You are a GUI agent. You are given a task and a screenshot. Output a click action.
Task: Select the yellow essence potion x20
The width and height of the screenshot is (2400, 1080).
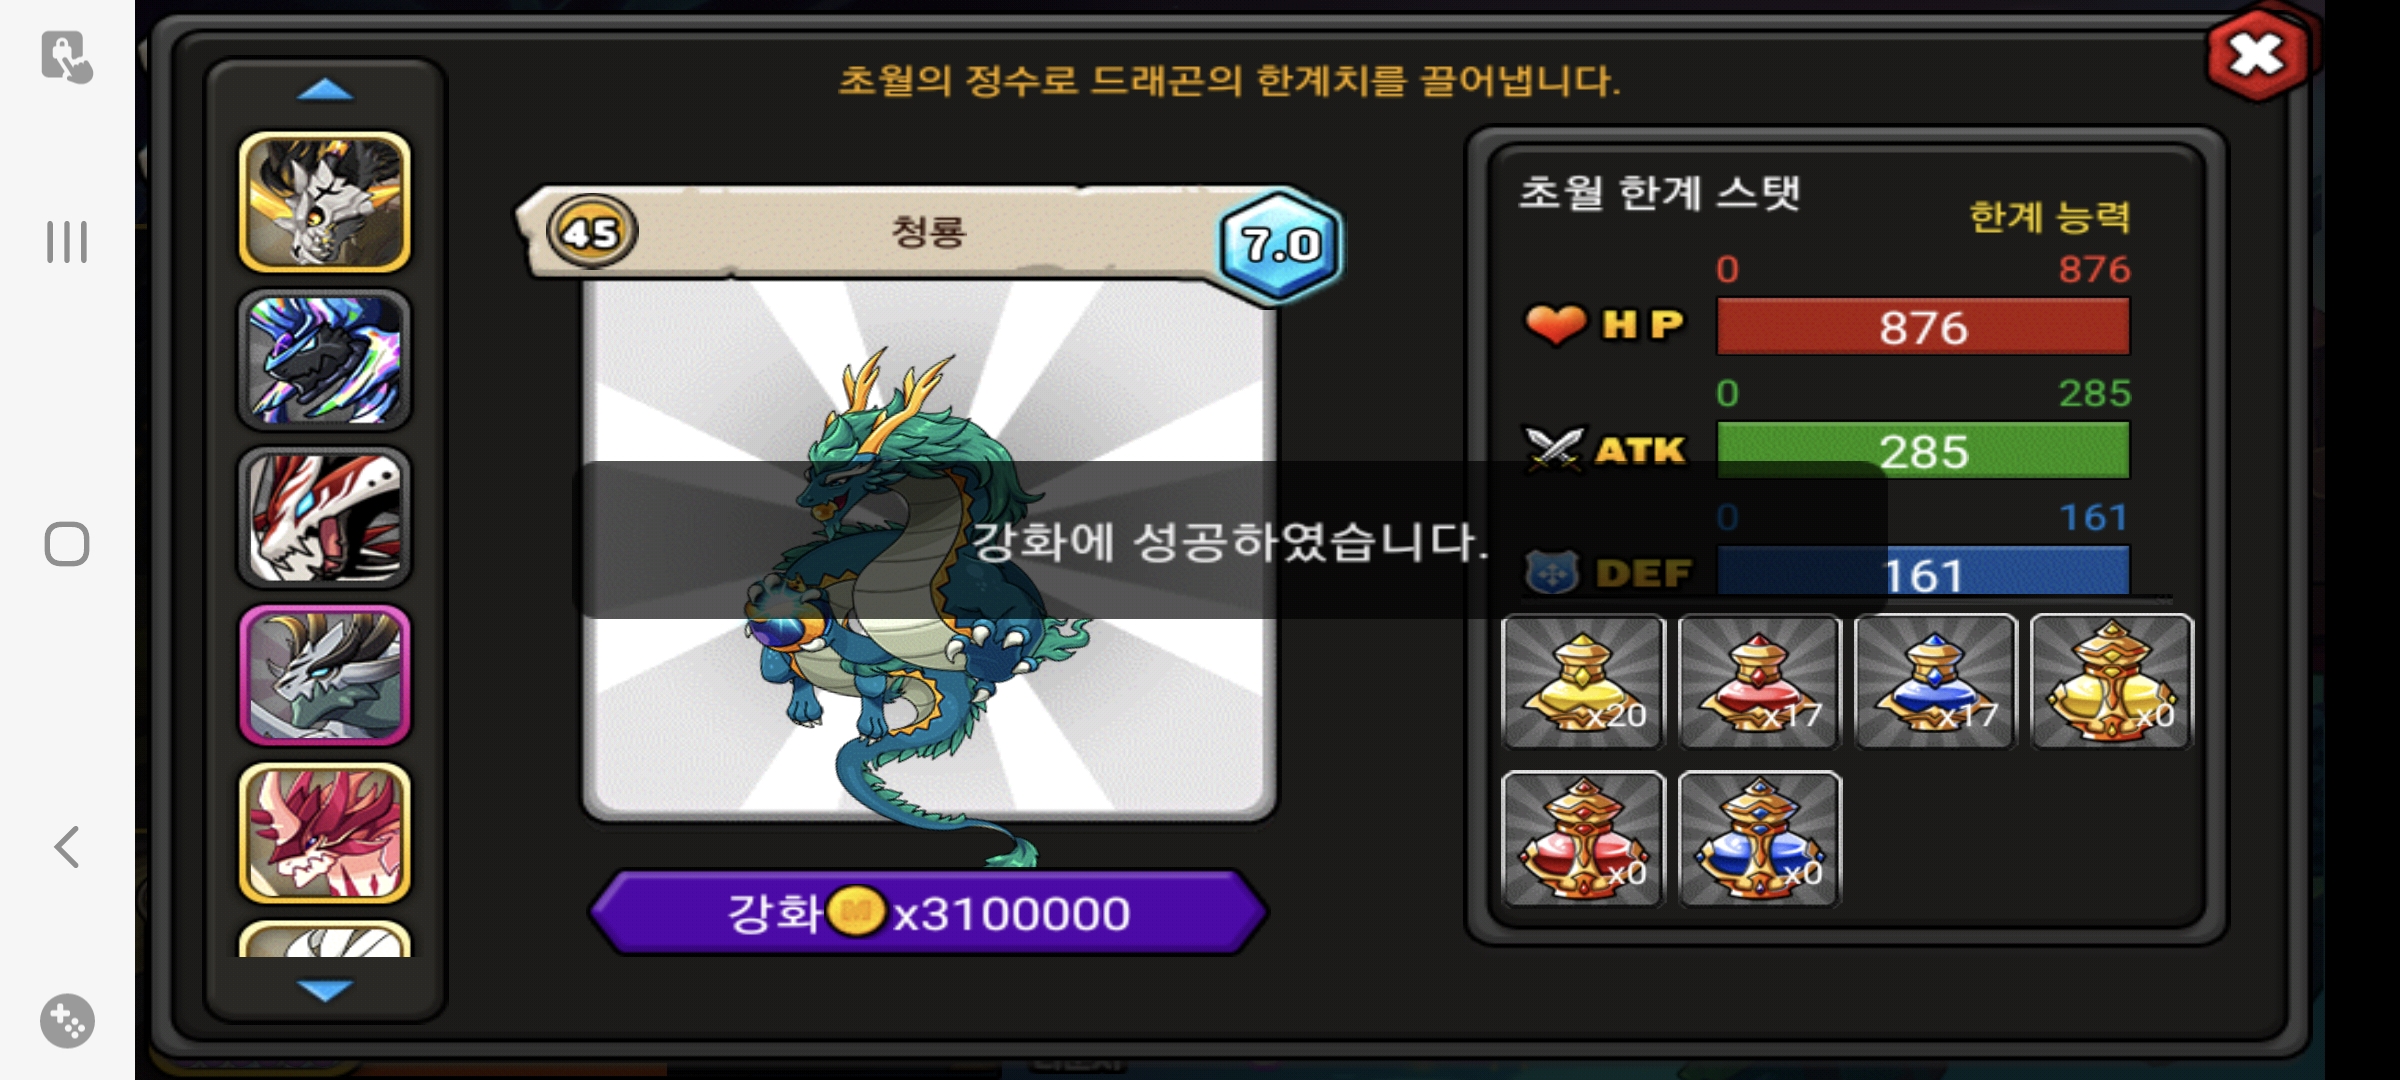1583,681
